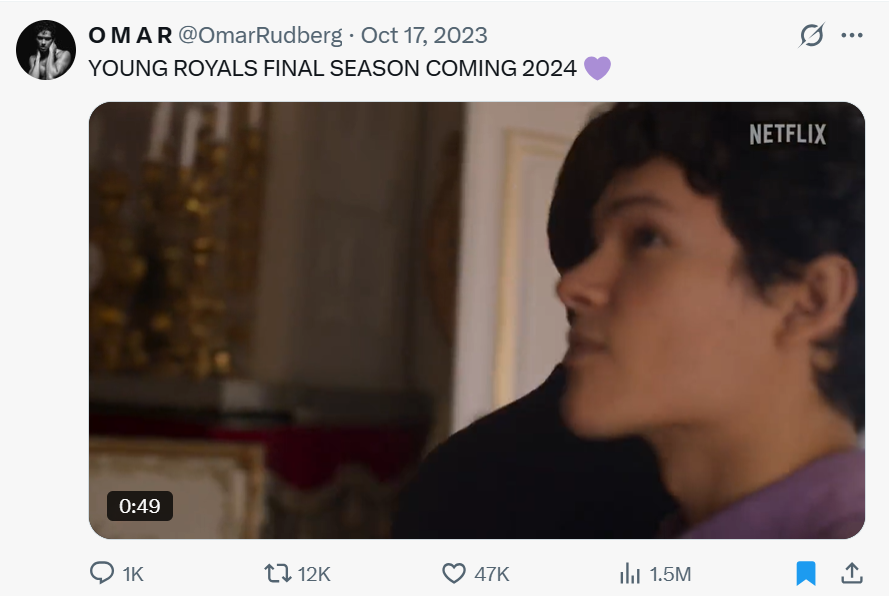Click the 1.5M views count
The height and width of the screenshot is (596, 889).
(670, 574)
